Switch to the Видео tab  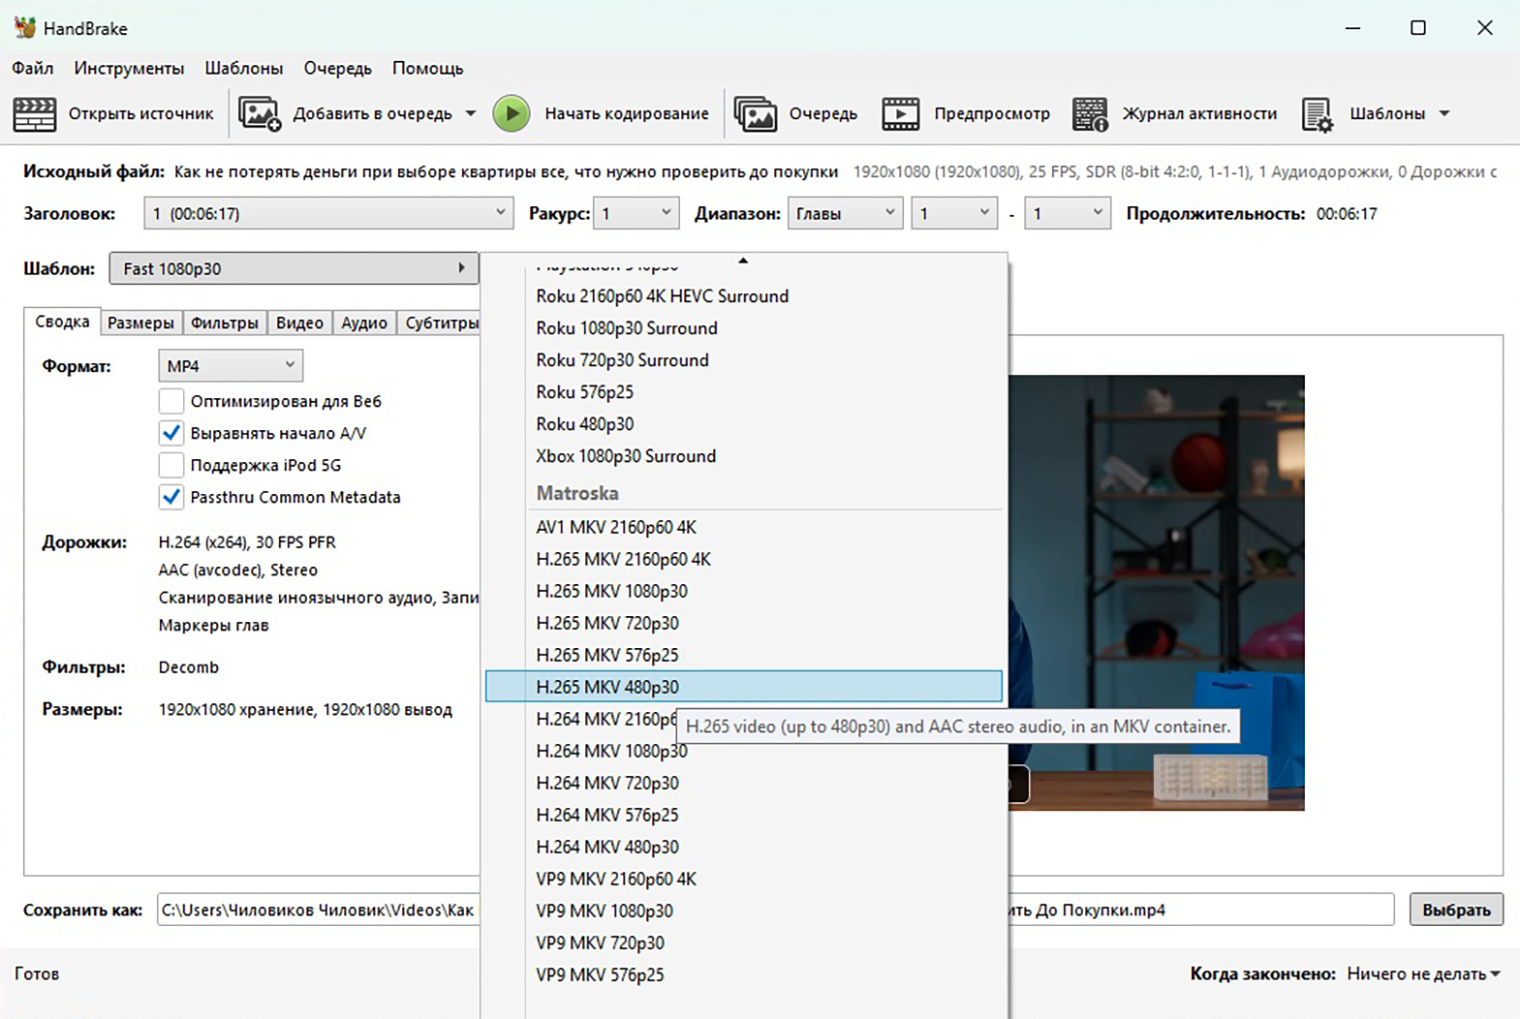[300, 322]
